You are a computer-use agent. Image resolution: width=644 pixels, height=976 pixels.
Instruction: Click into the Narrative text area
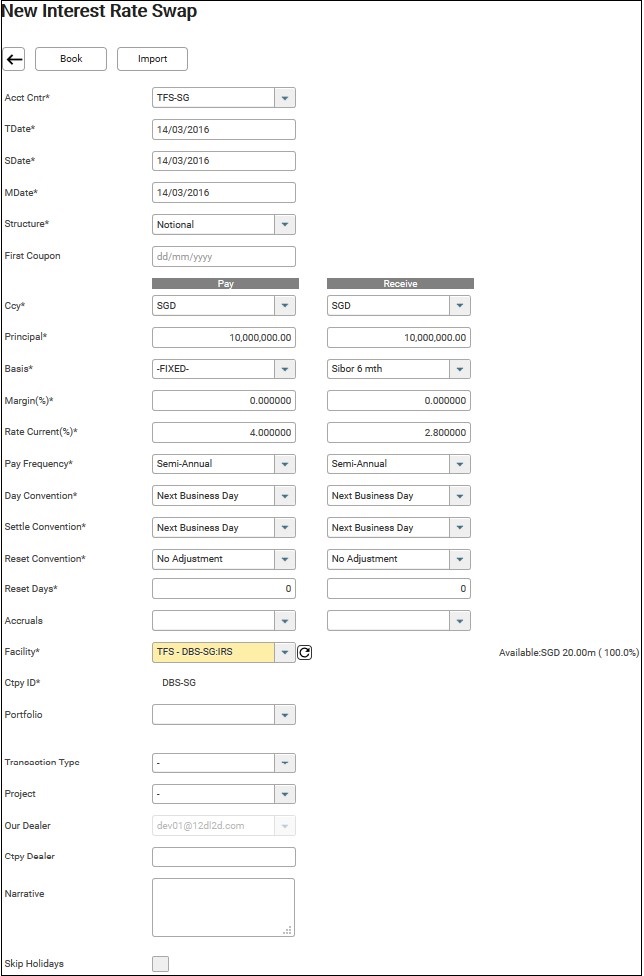(223, 907)
